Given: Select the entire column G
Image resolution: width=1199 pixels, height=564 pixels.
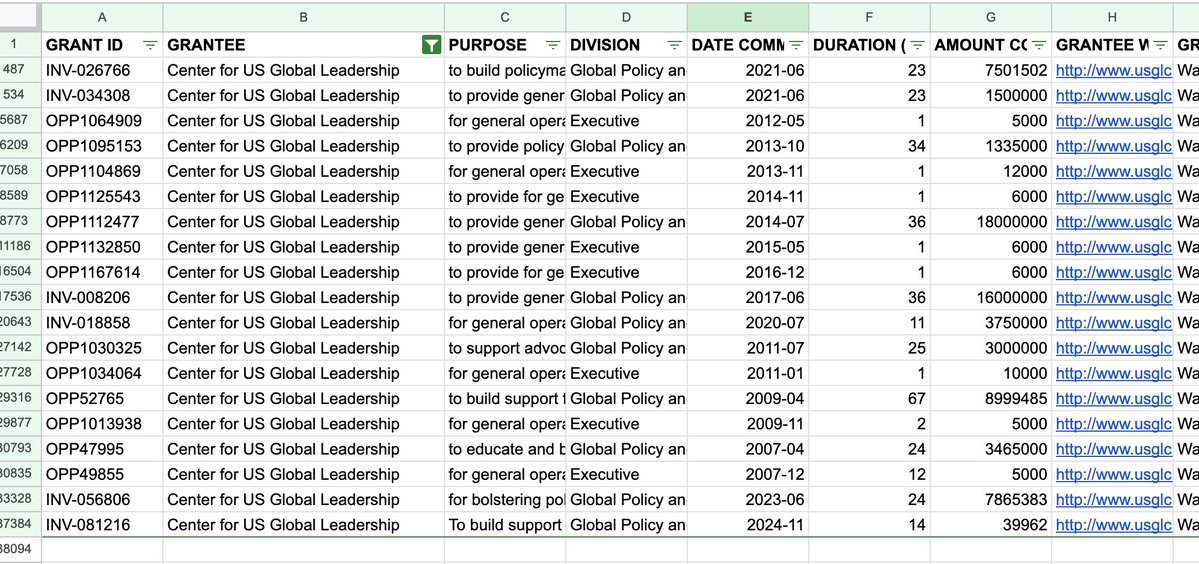Looking at the screenshot, I should tap(990, 17).
